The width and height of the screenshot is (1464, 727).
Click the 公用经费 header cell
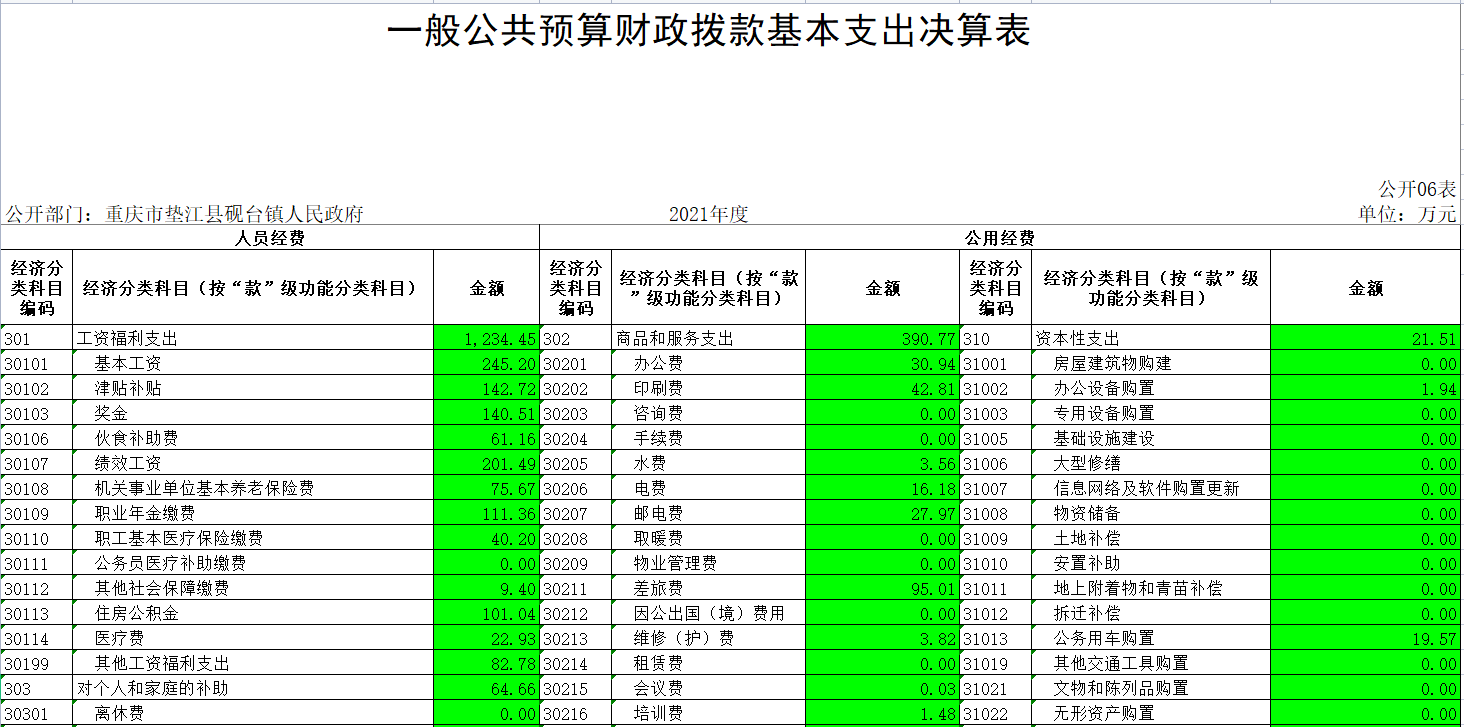pyautogui.click(x=1000, y=238)
